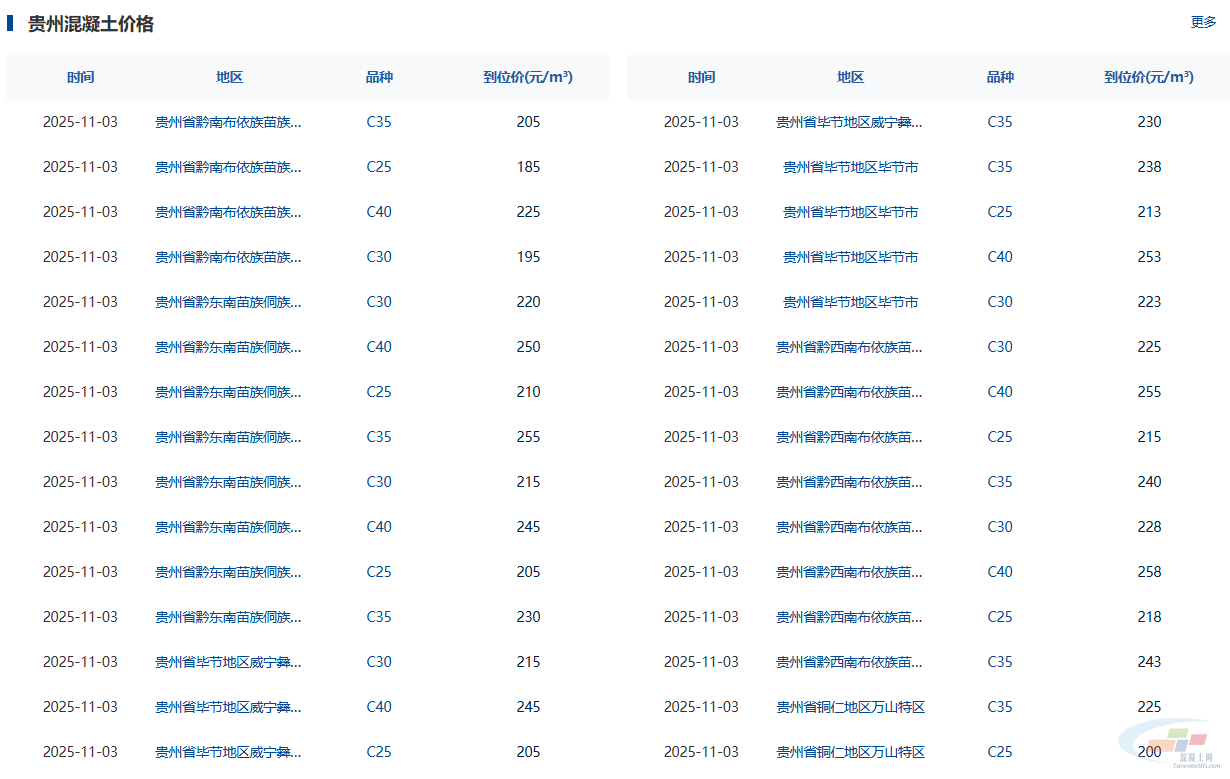Open 铜仁地区万山特区 link in the C35 row

point(850,707)
